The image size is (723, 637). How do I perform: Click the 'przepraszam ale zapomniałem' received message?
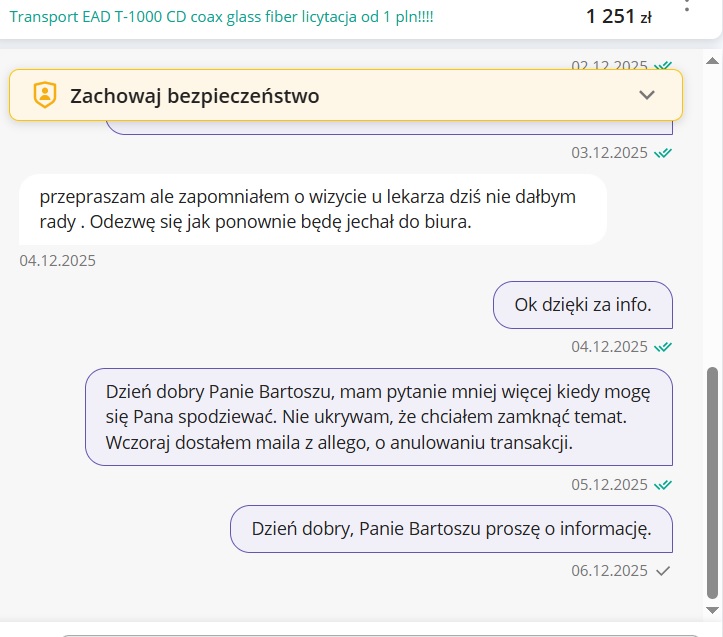[312, 210]
